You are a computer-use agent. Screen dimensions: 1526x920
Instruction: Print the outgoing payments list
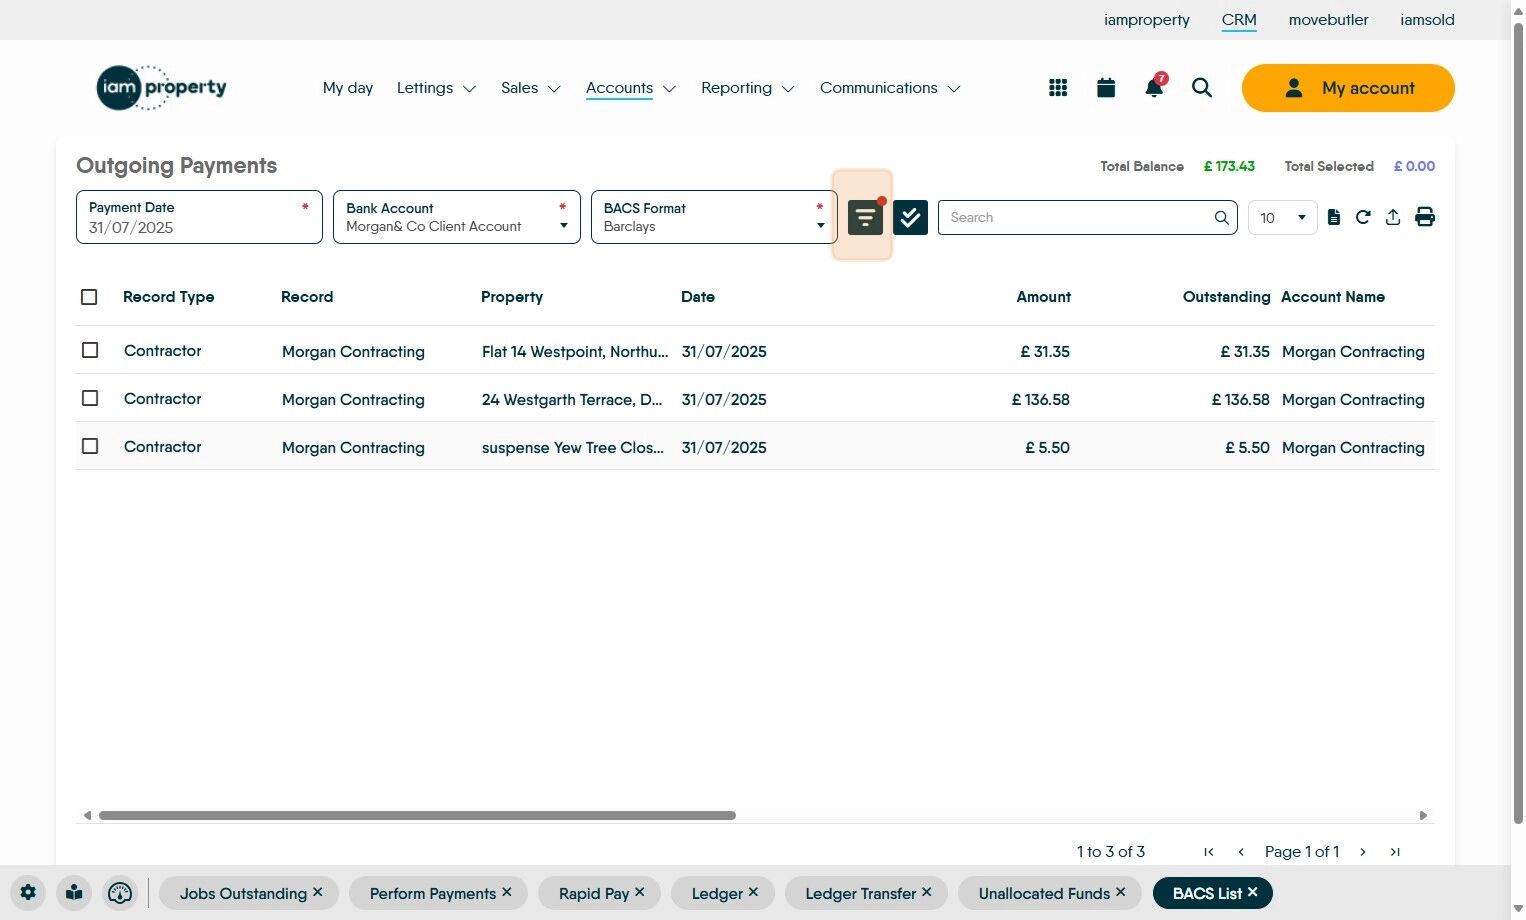pyautogui.click(x=1425, y=217)
